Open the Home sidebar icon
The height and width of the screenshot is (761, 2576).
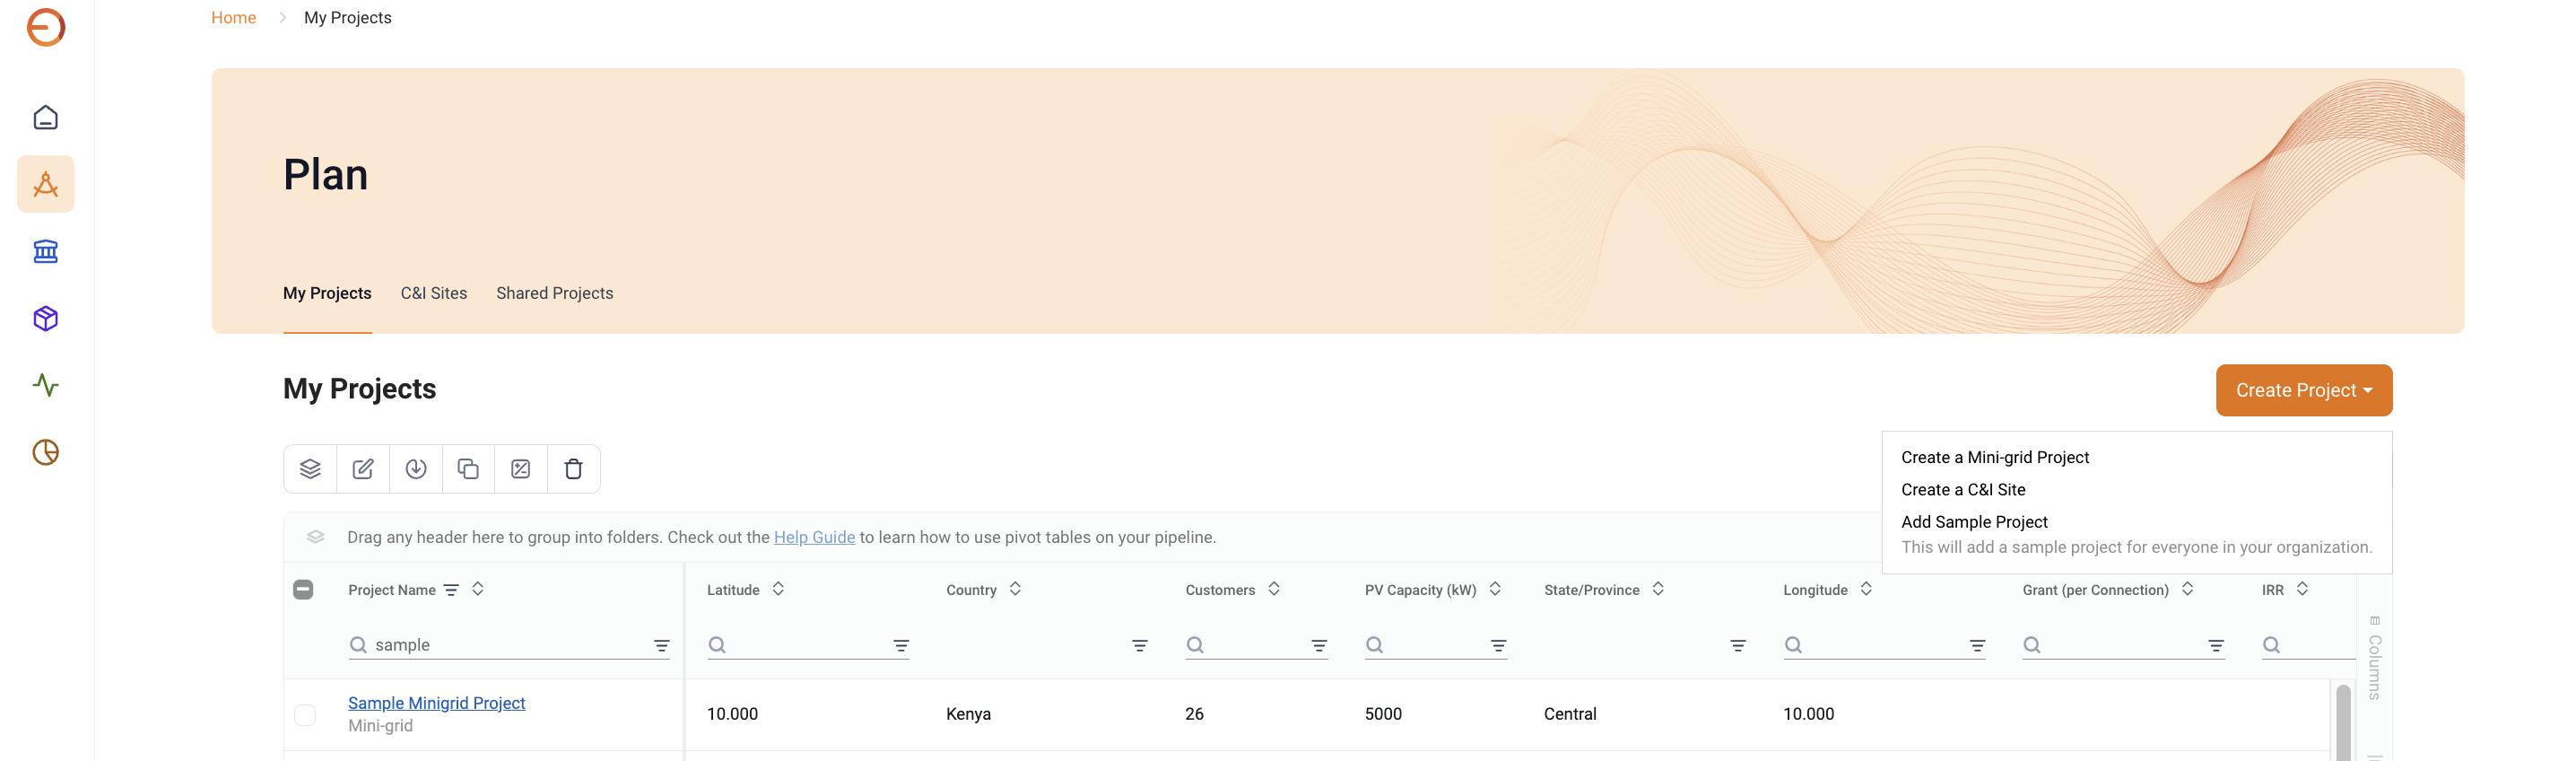coord(46,118)
